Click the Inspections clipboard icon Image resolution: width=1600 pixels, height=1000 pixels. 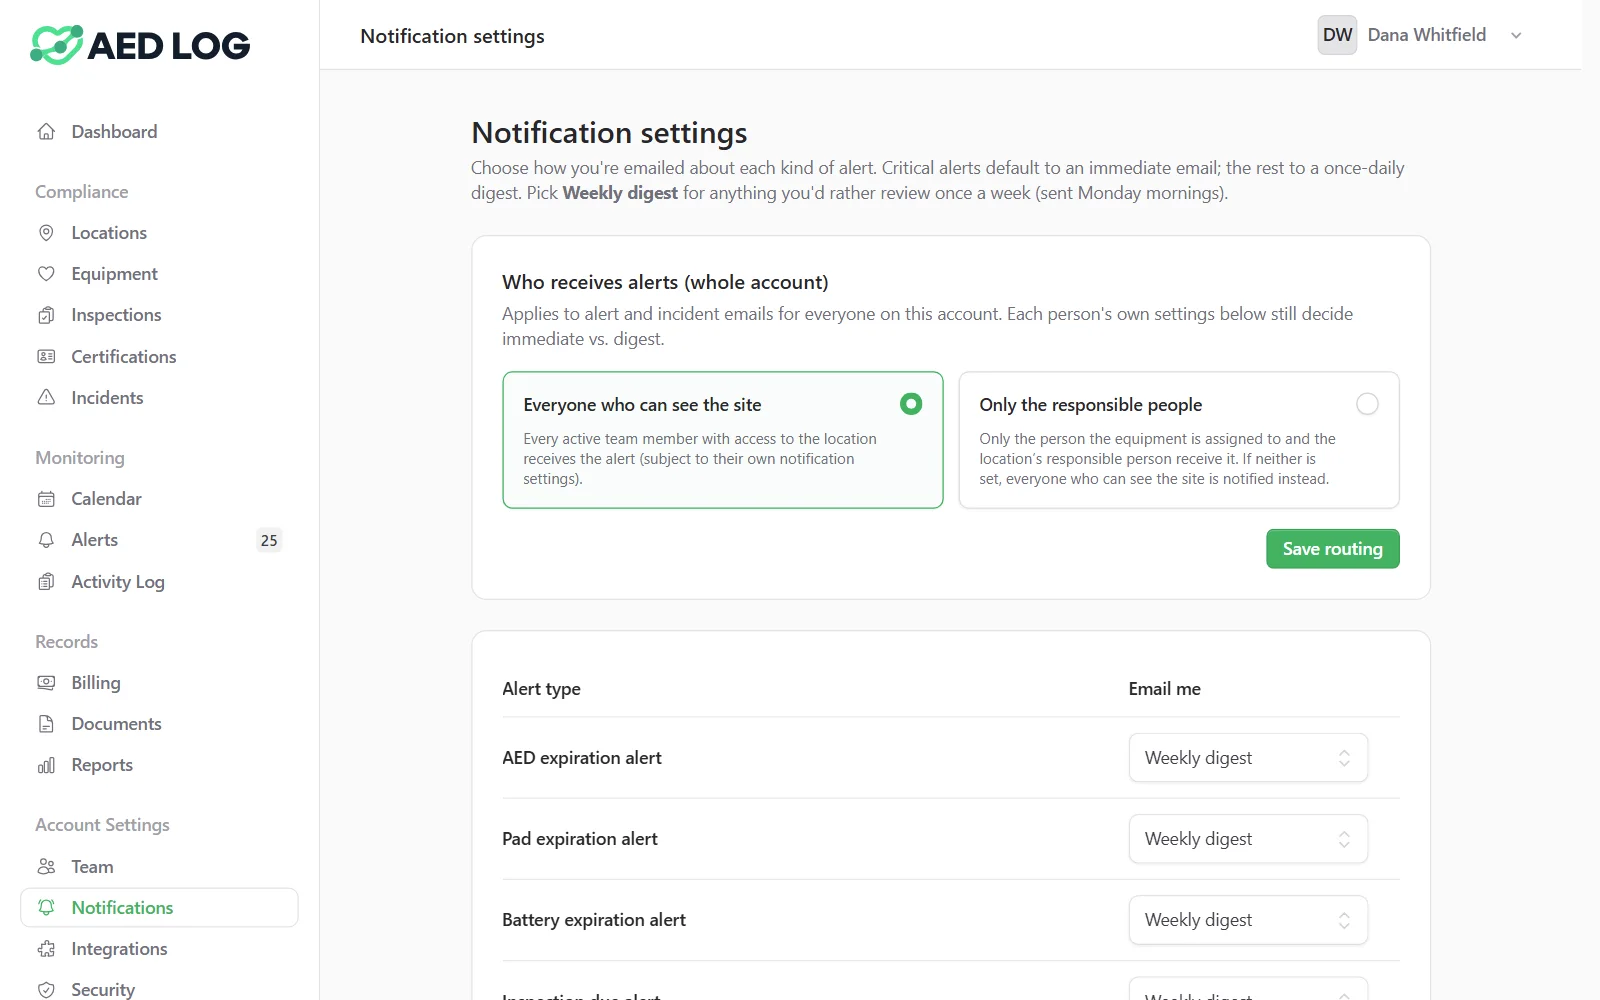point(46,315)
